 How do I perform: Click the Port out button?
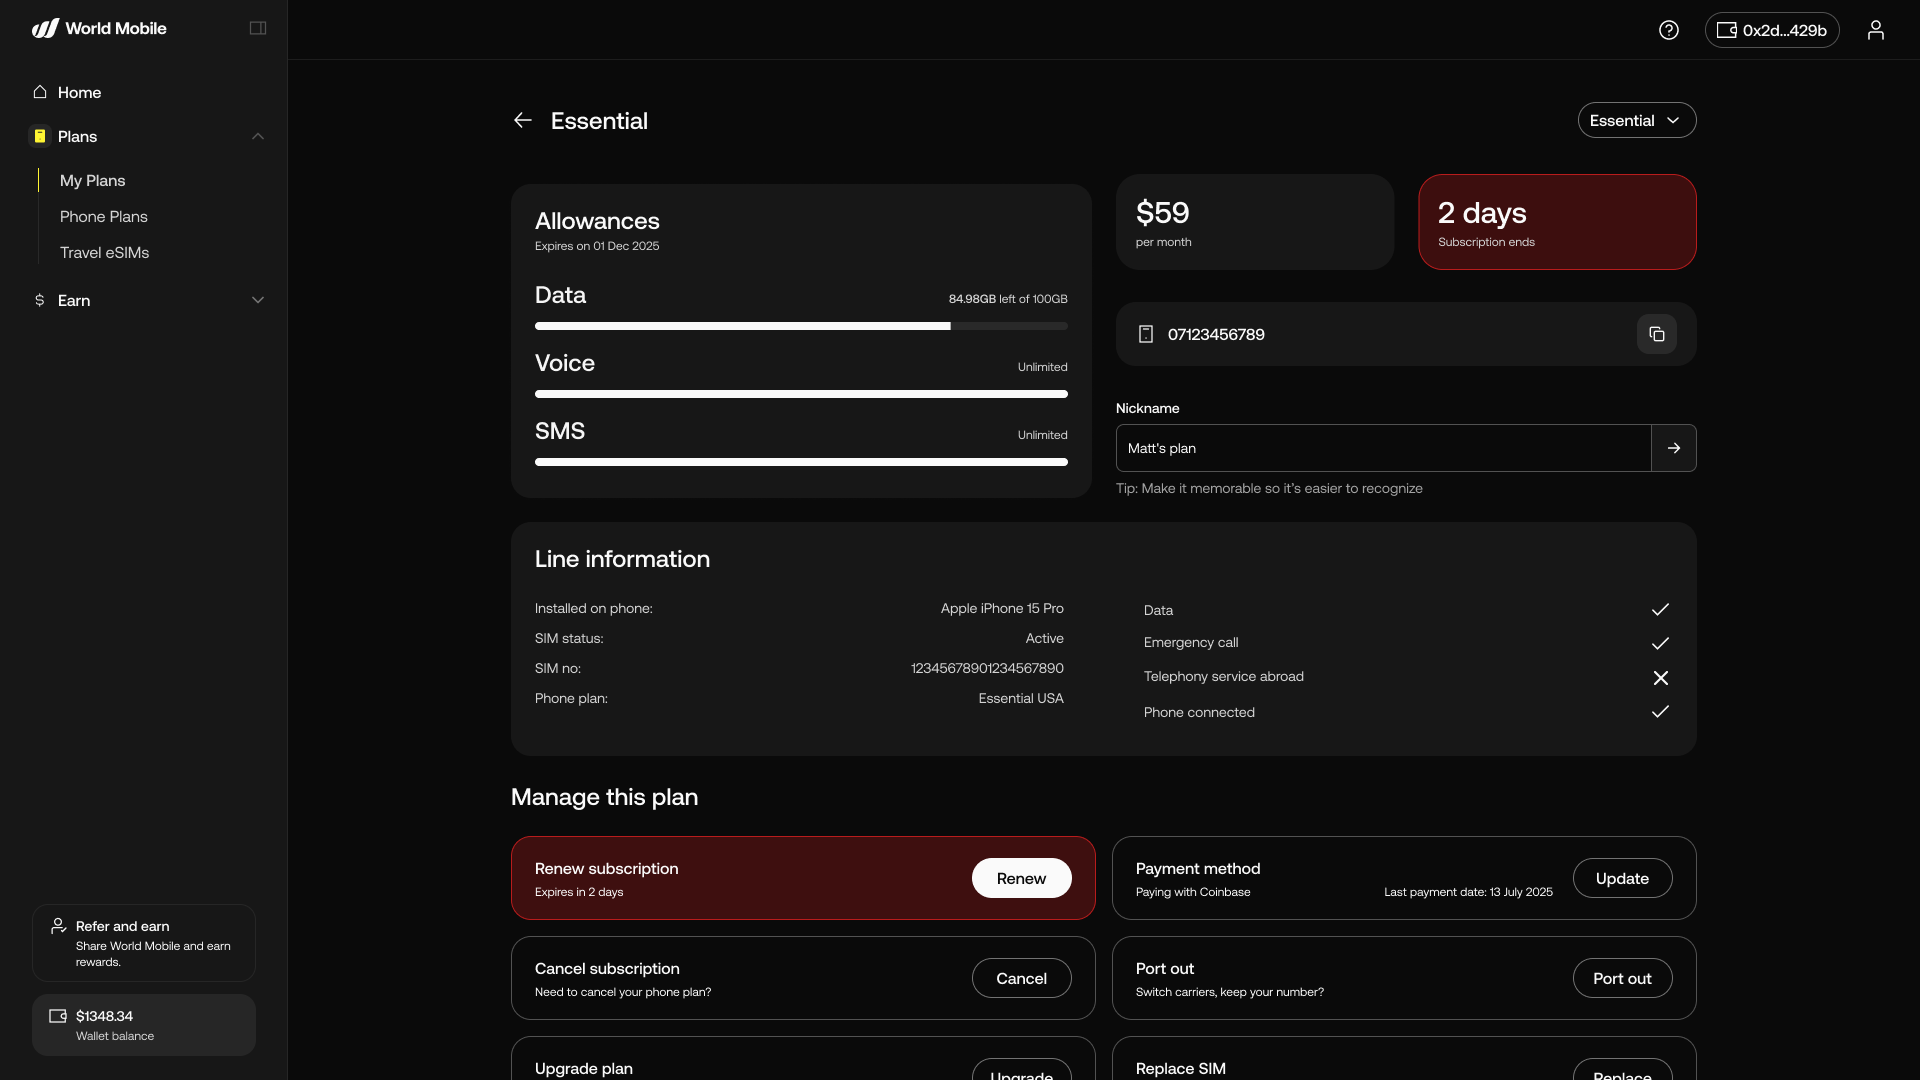click(1621, 978)
